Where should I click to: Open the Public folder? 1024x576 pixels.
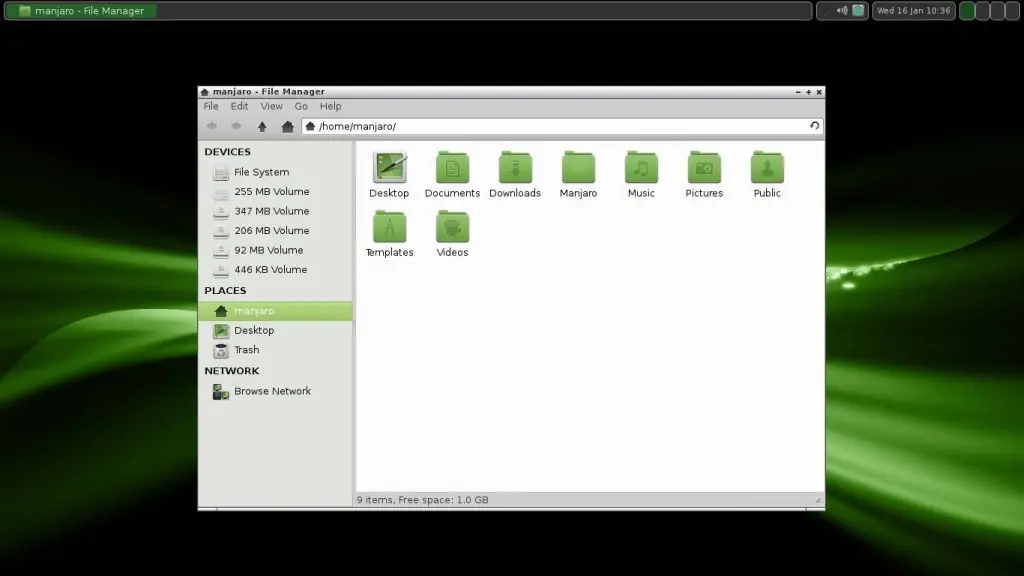[767, 174]
